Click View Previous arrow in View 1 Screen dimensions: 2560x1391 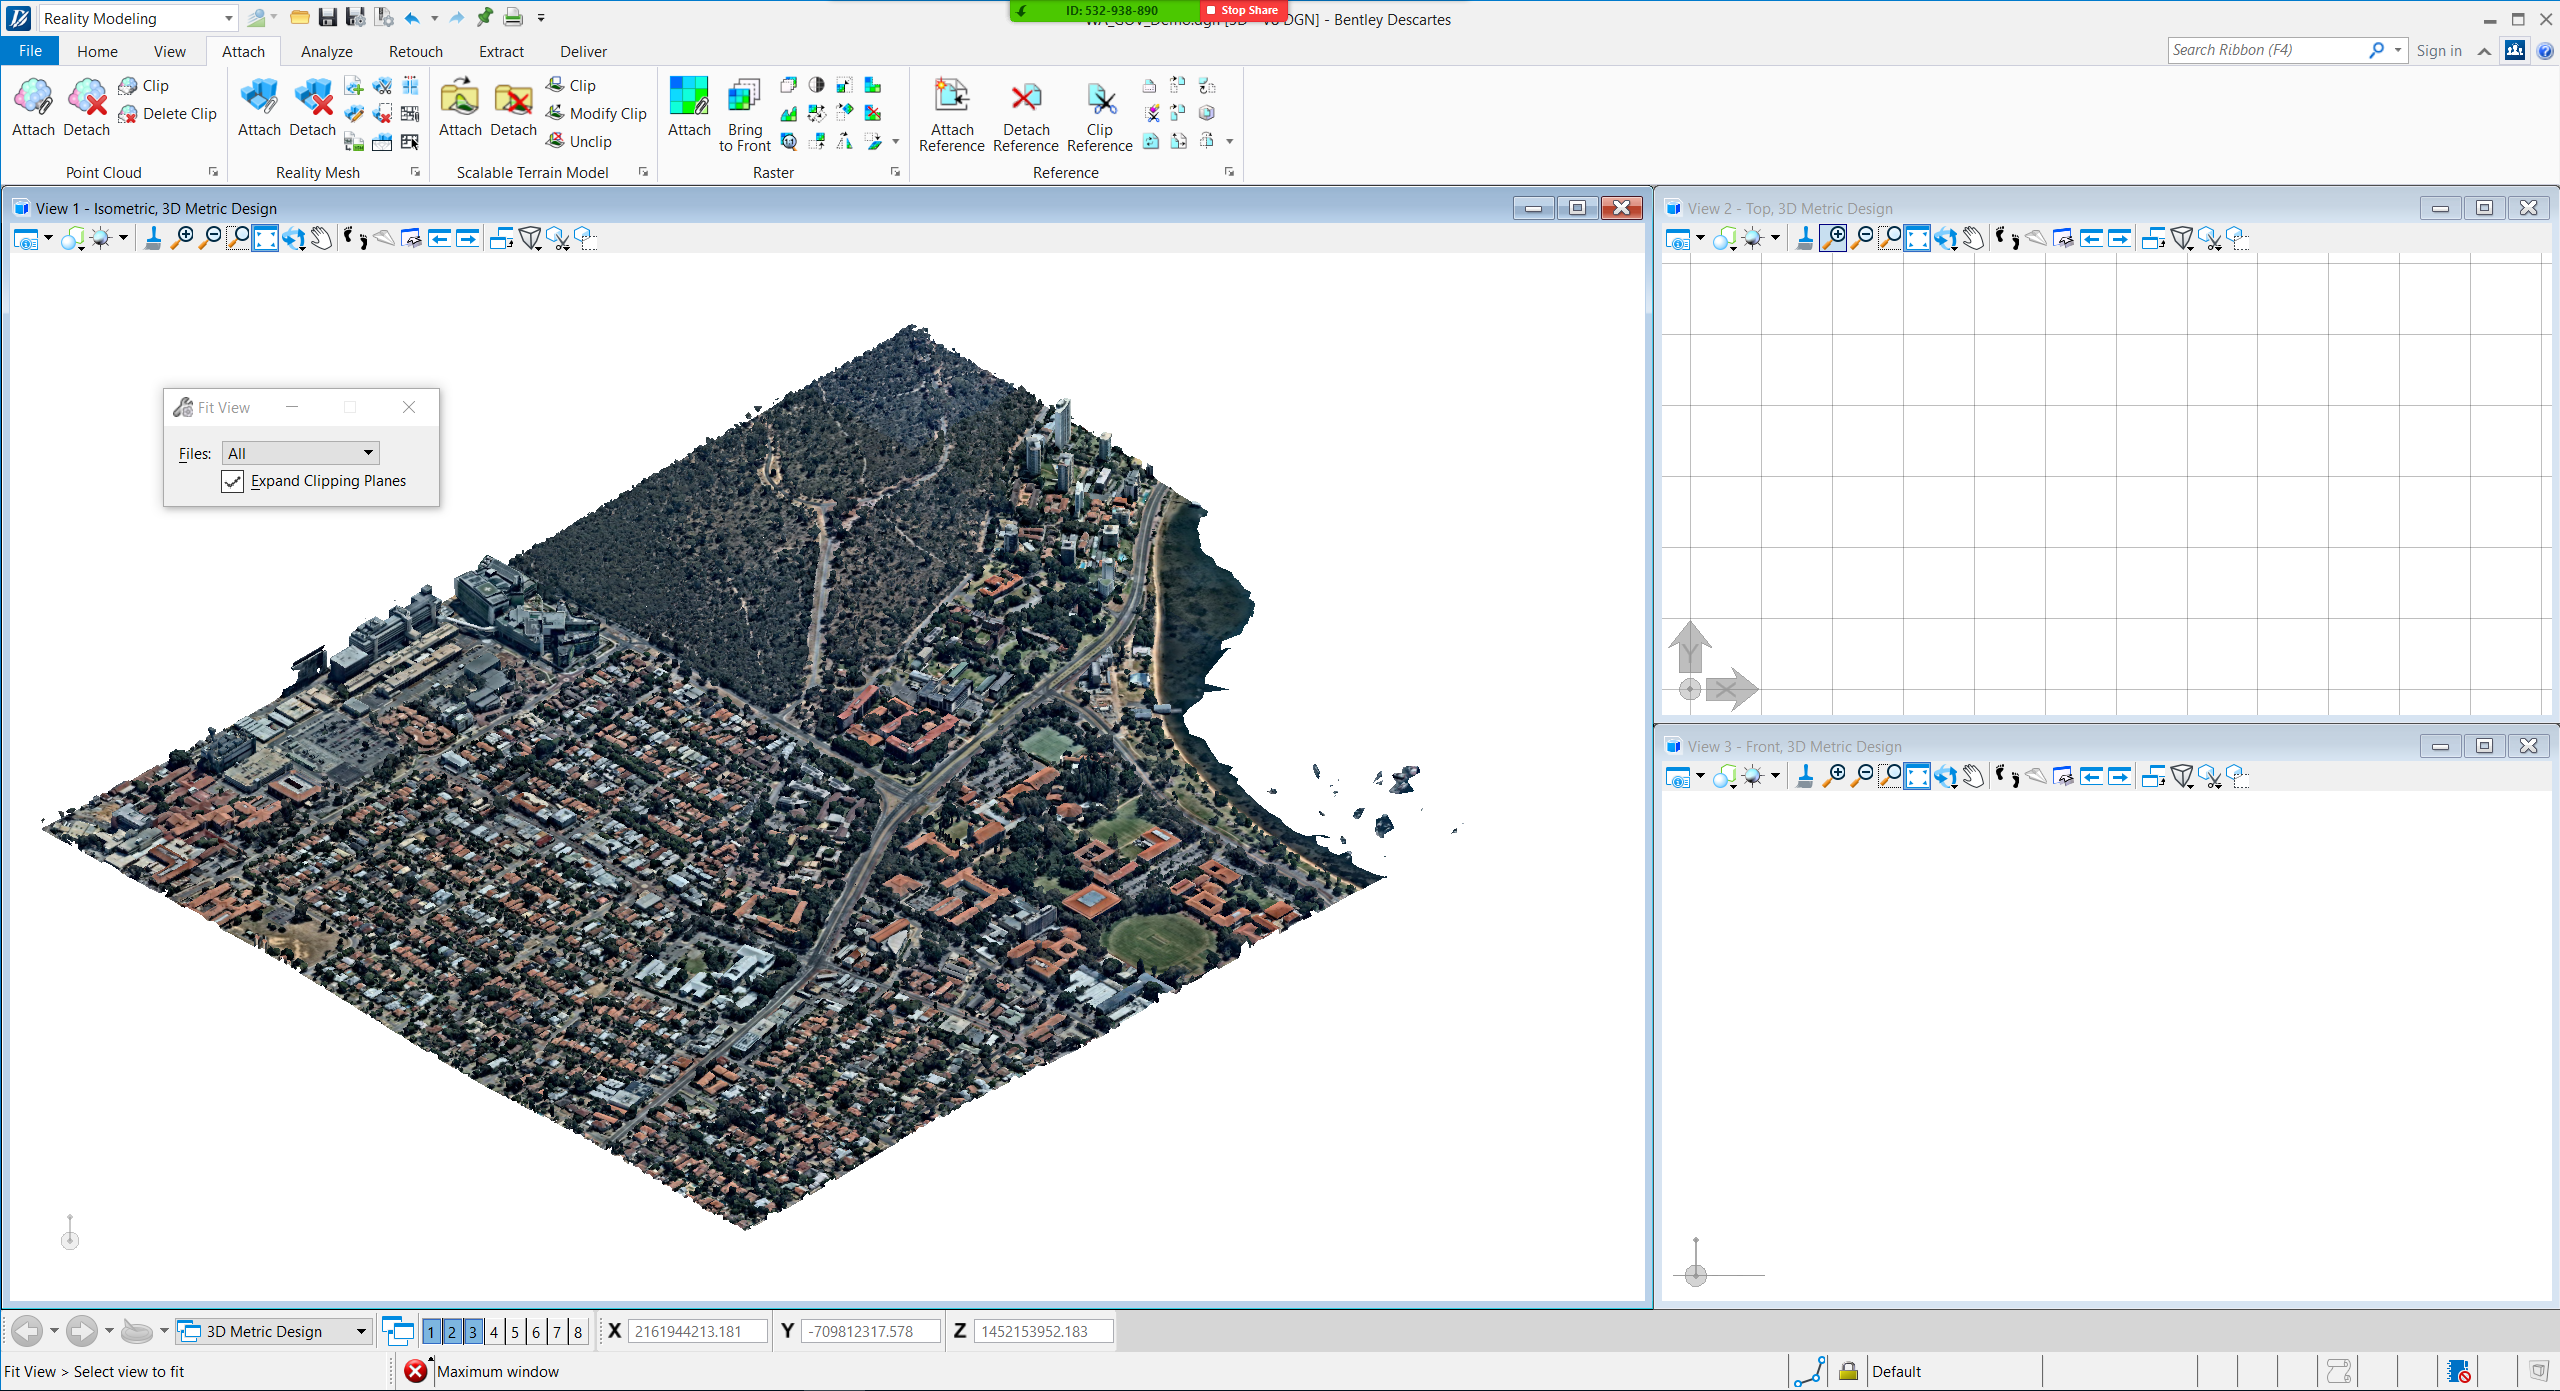click(x=439, y=238)
